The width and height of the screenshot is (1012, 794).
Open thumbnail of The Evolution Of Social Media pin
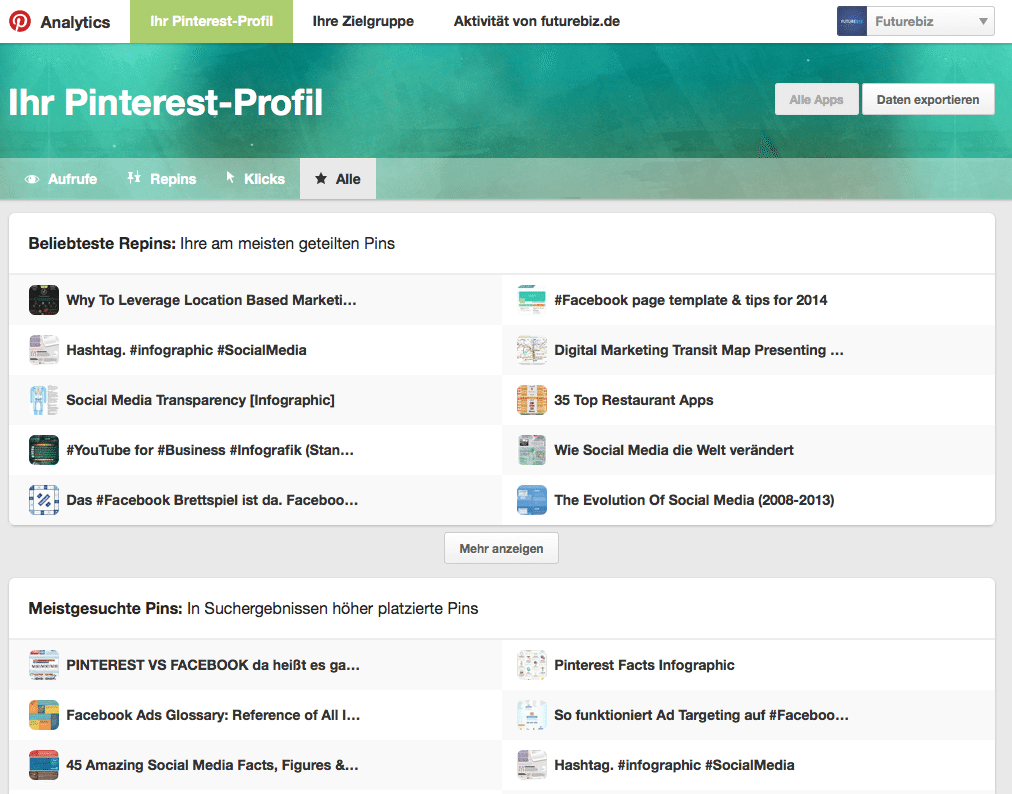click(x=532, y=500)
